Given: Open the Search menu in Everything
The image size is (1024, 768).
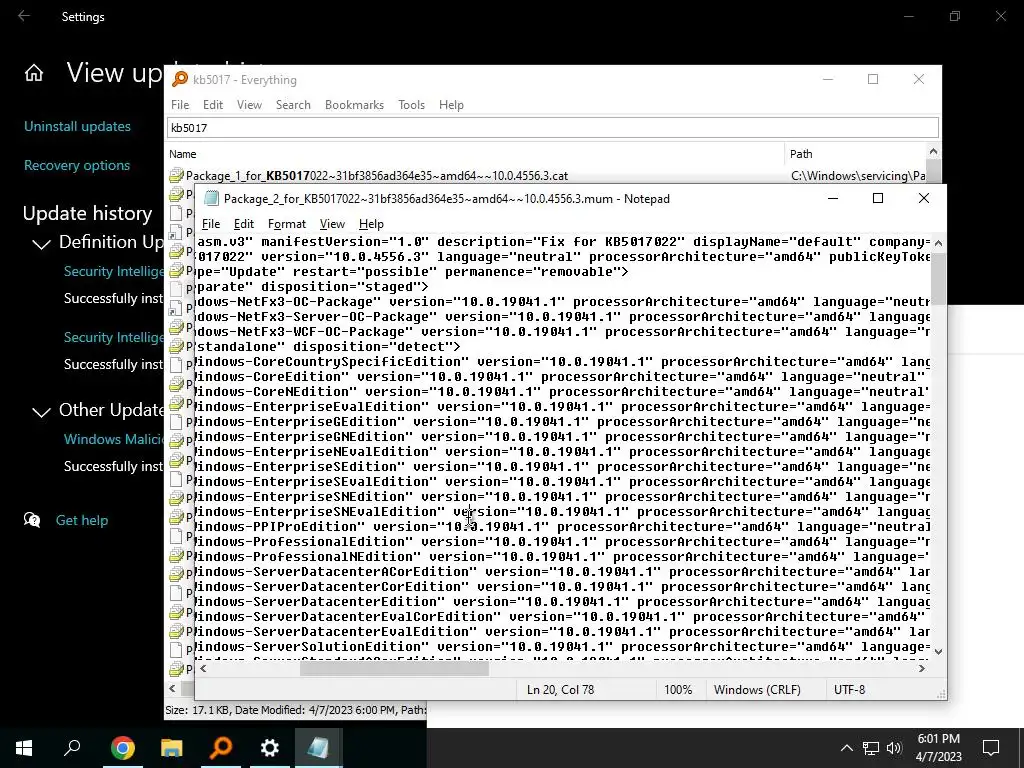Looking at the screenshot, I should tap(293, 104).
